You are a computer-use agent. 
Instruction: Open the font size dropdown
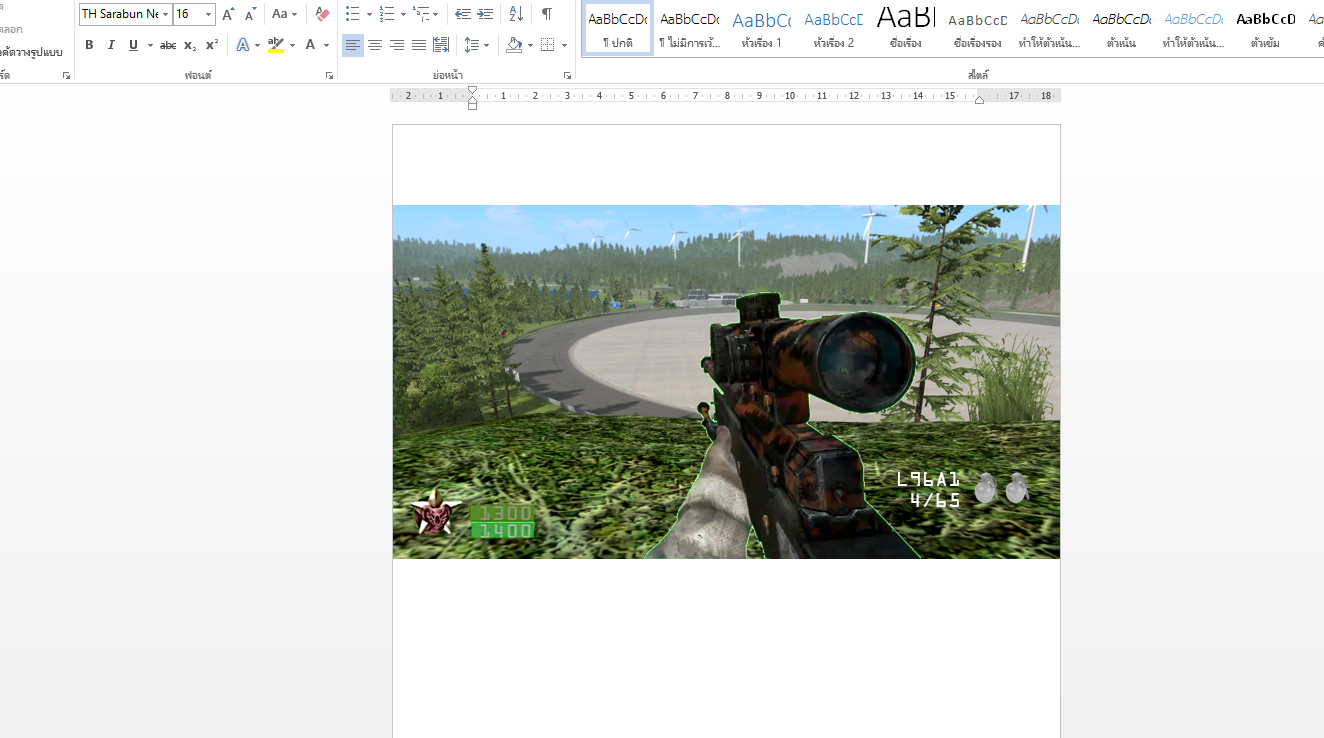[x=208, y=14]
